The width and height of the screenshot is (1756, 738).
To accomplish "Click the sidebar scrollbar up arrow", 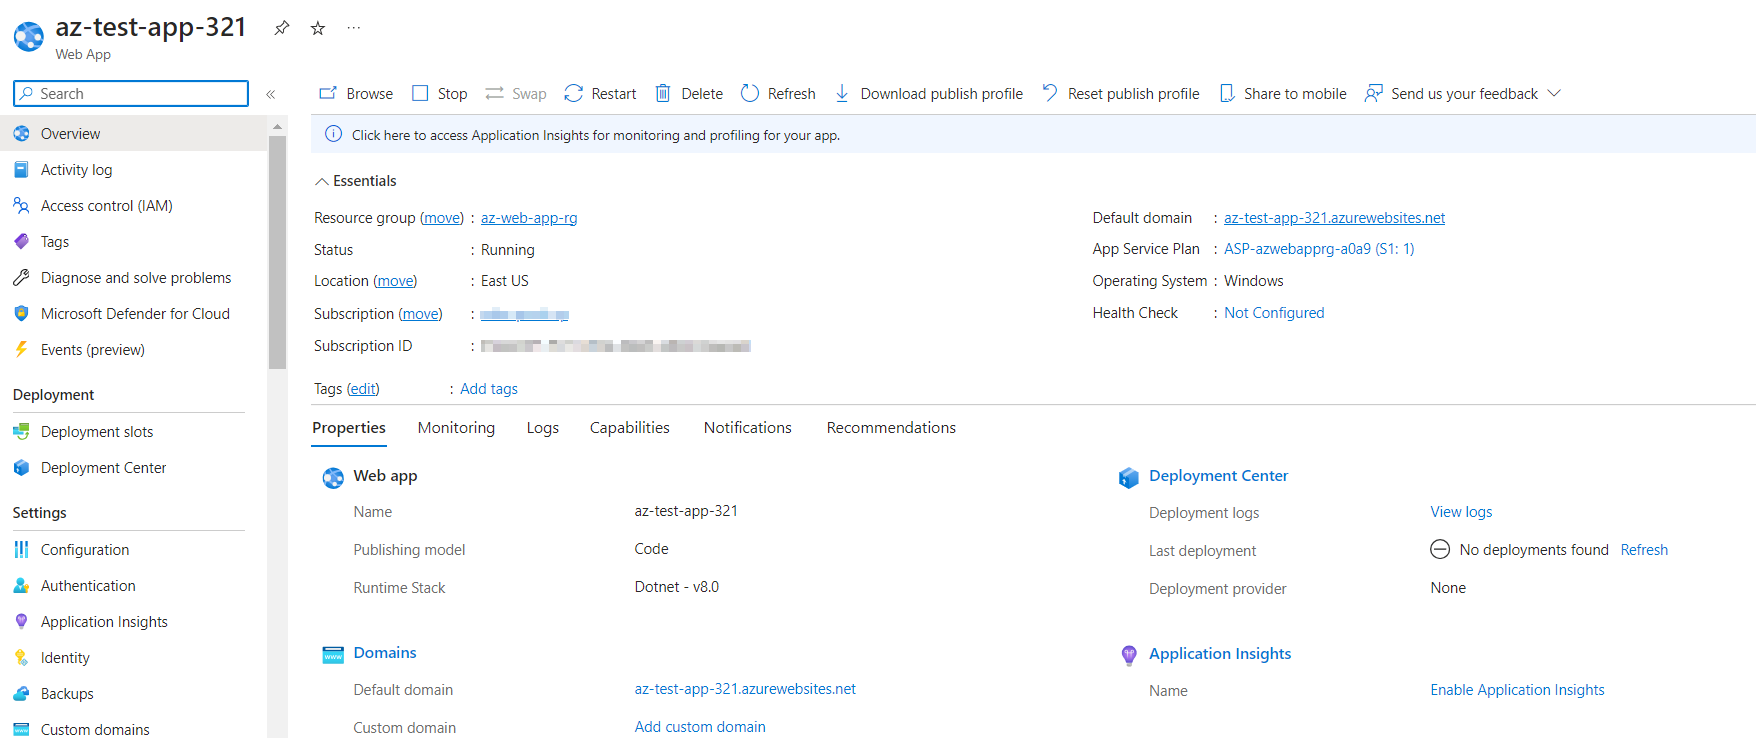I will click(x=277, y=127).
